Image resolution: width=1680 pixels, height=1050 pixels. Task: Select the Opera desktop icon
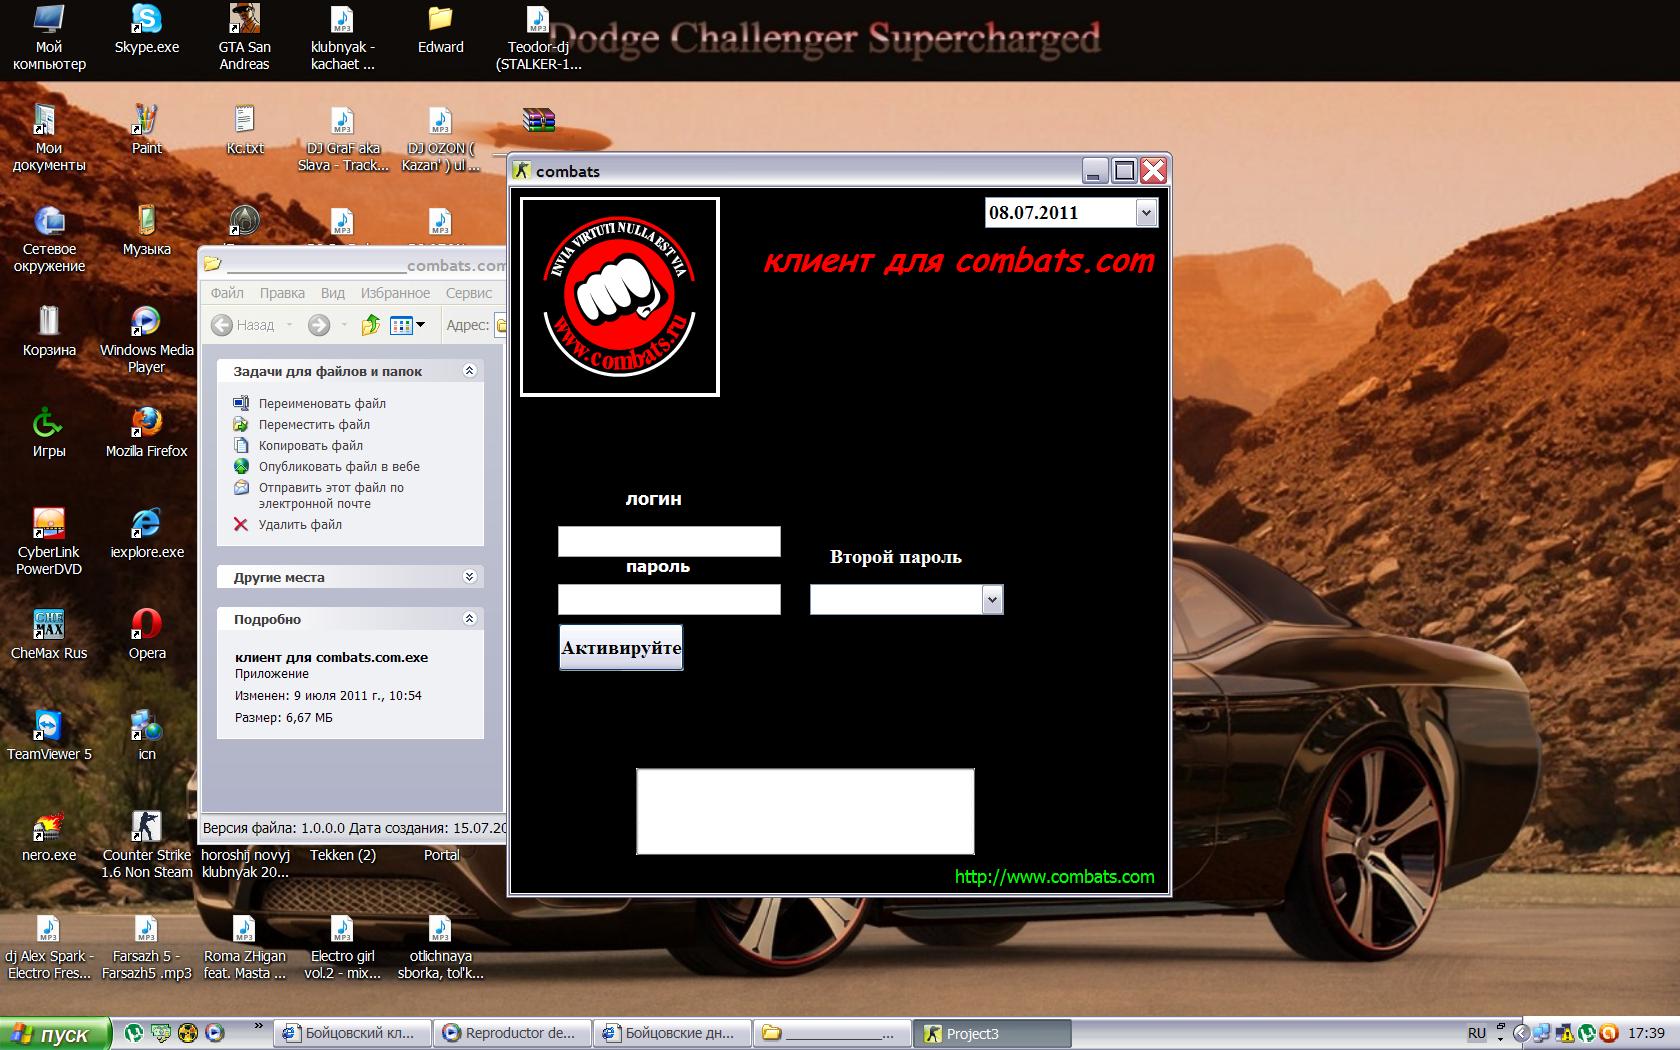pos(146,634)
